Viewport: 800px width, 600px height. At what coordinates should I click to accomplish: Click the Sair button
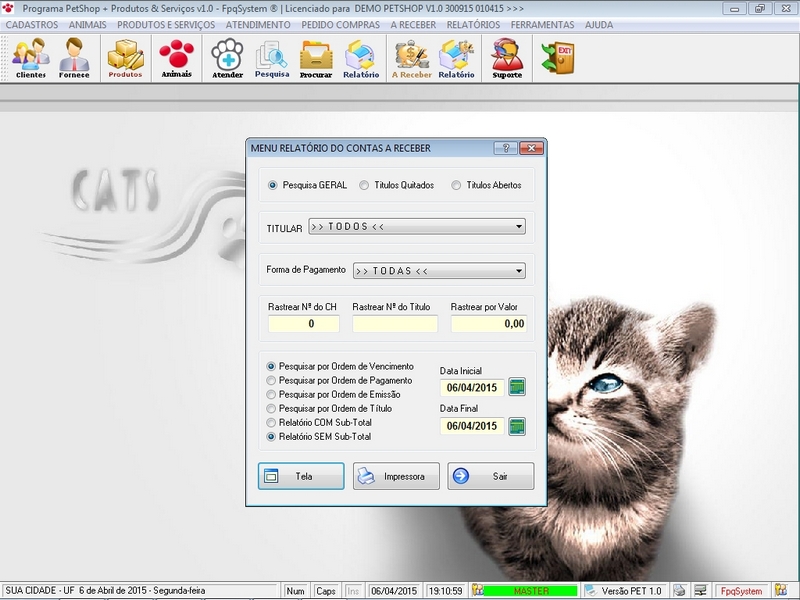(491, 476)
